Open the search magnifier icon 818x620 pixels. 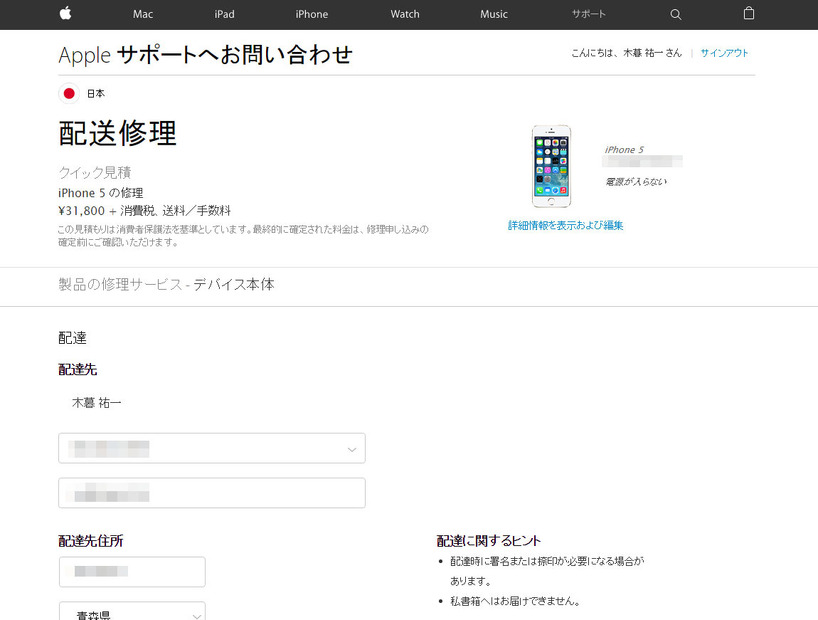pyautogui.click(x=676, y=15)
